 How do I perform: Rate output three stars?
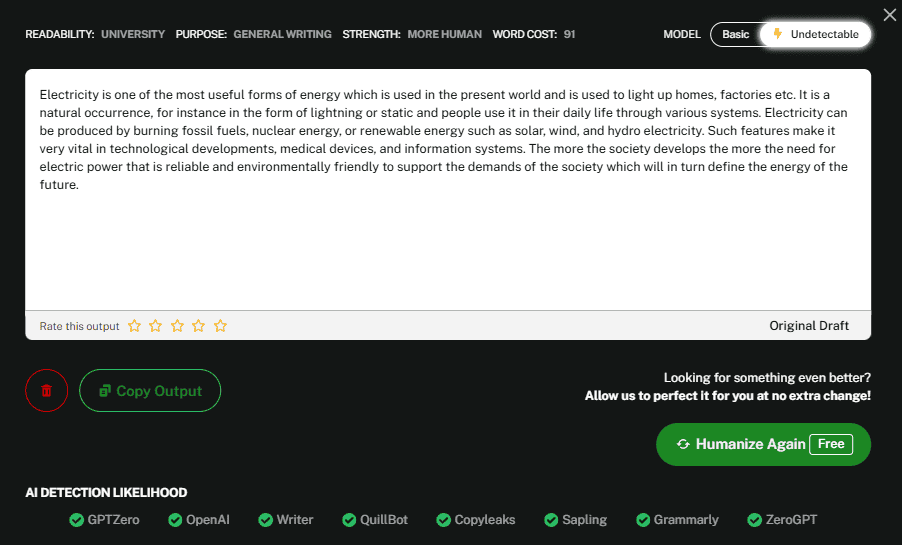(x=177, y=326)
